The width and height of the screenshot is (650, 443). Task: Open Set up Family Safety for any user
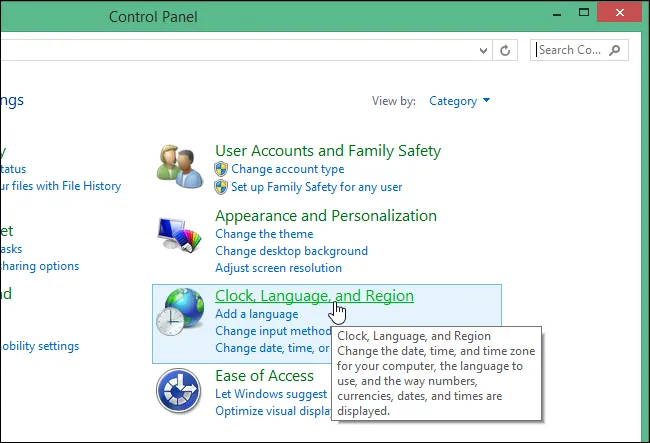coord(317,187)
